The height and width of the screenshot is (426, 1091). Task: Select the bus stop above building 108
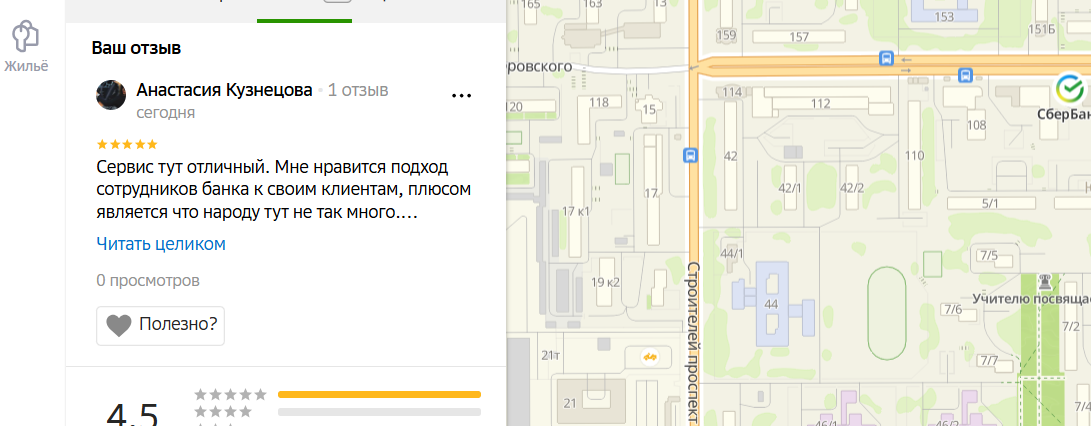(x=965, y=74)
